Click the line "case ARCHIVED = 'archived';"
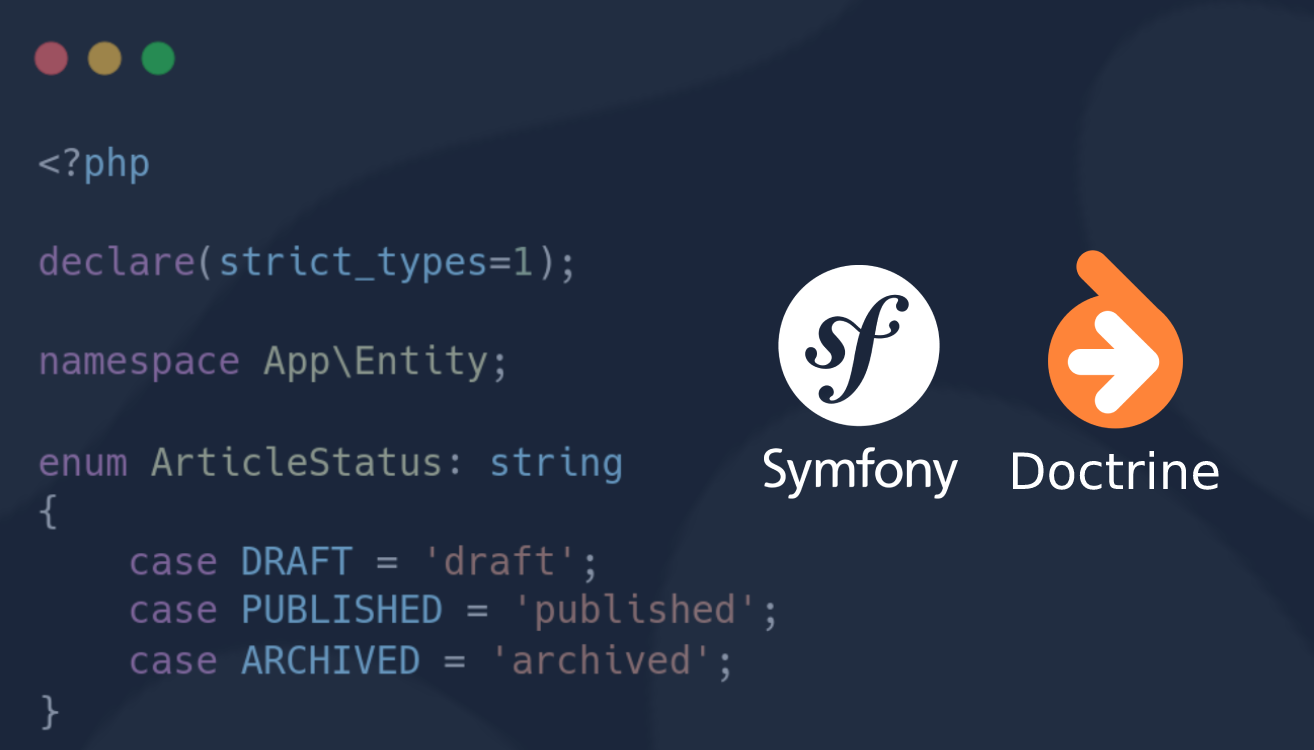Viewport: 1314px width, 750px height. tap(431, 661)
